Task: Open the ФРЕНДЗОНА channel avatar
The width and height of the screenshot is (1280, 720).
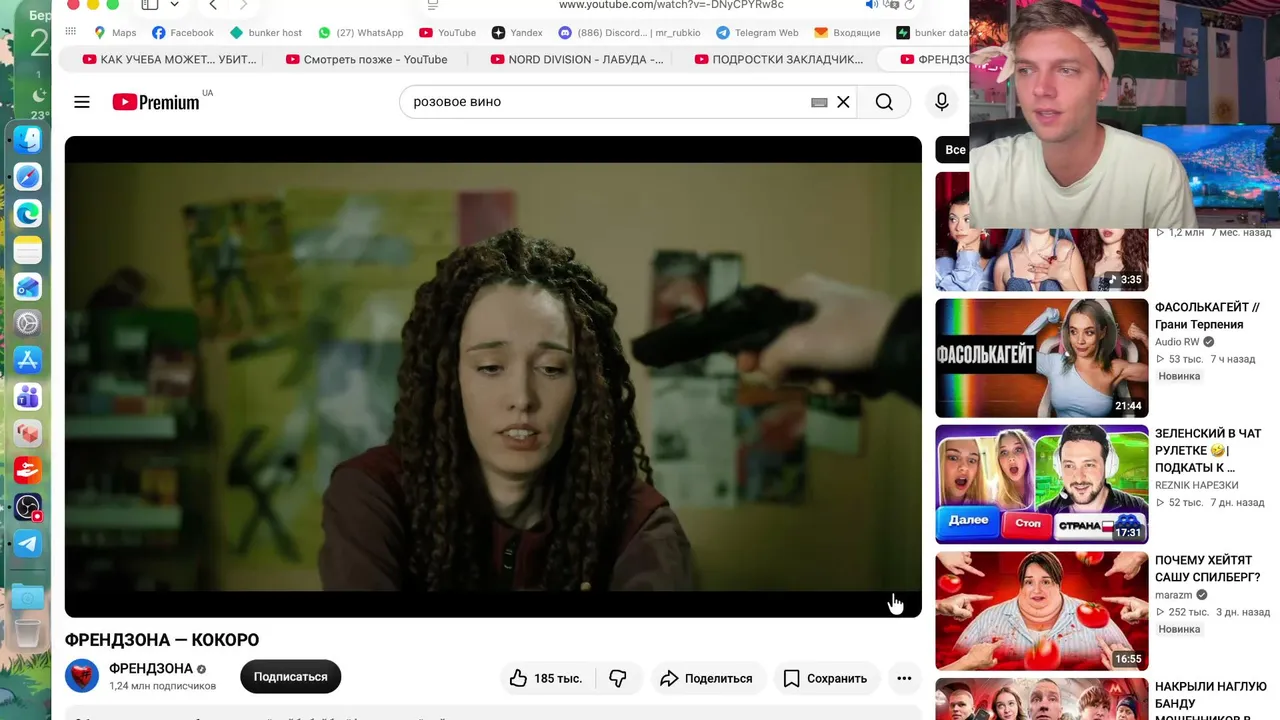Action: point(82,676)
